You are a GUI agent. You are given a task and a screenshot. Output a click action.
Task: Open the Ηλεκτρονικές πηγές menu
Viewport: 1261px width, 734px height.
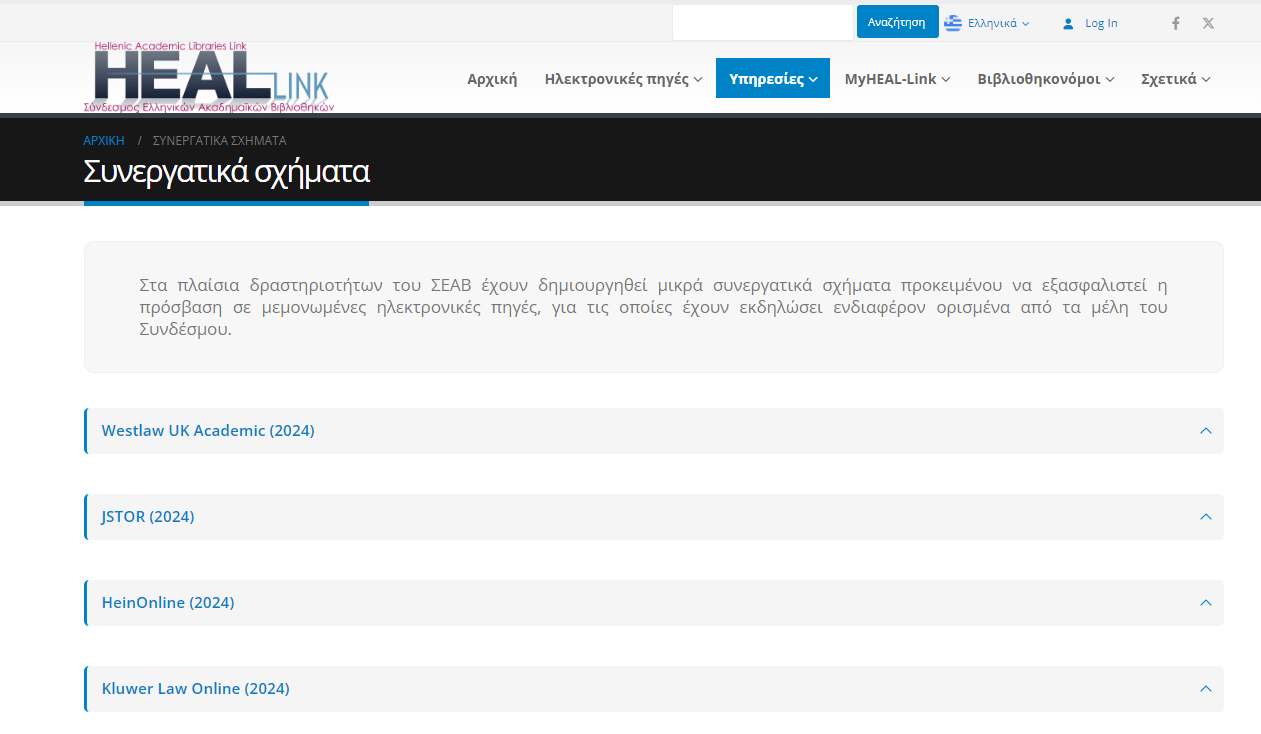623,78
